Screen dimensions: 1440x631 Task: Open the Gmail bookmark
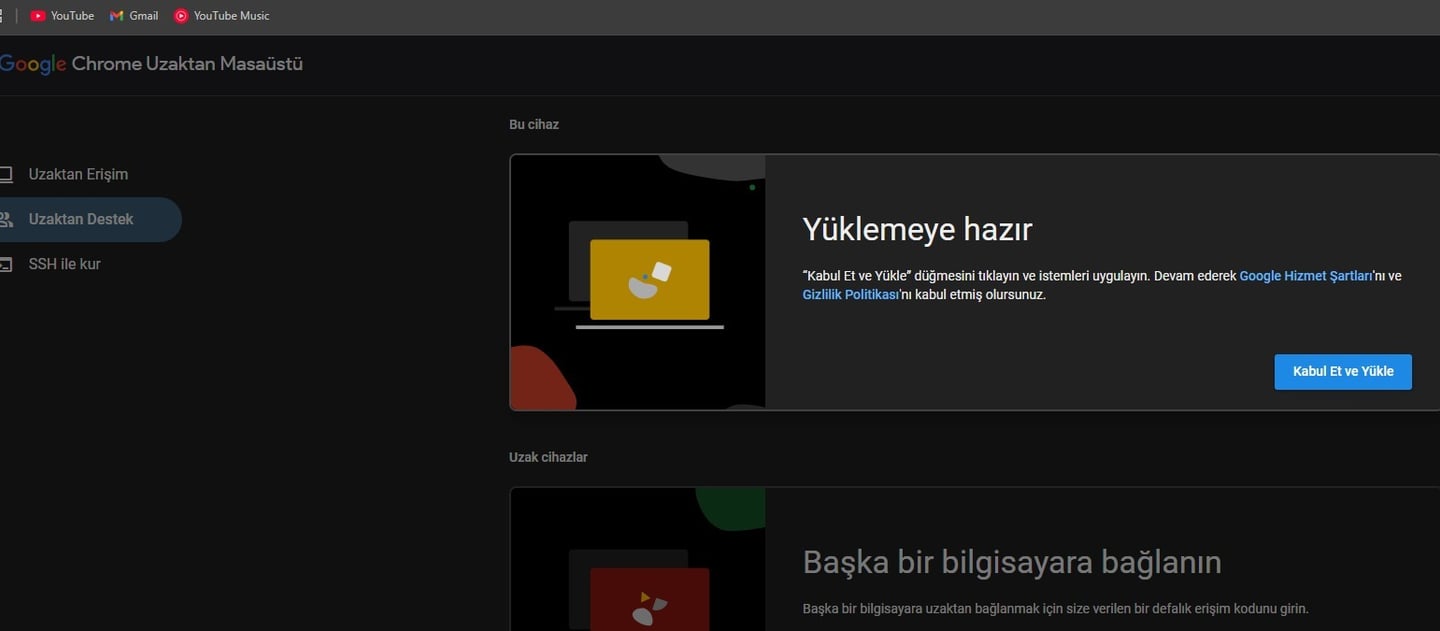click(x=134, y=16)
